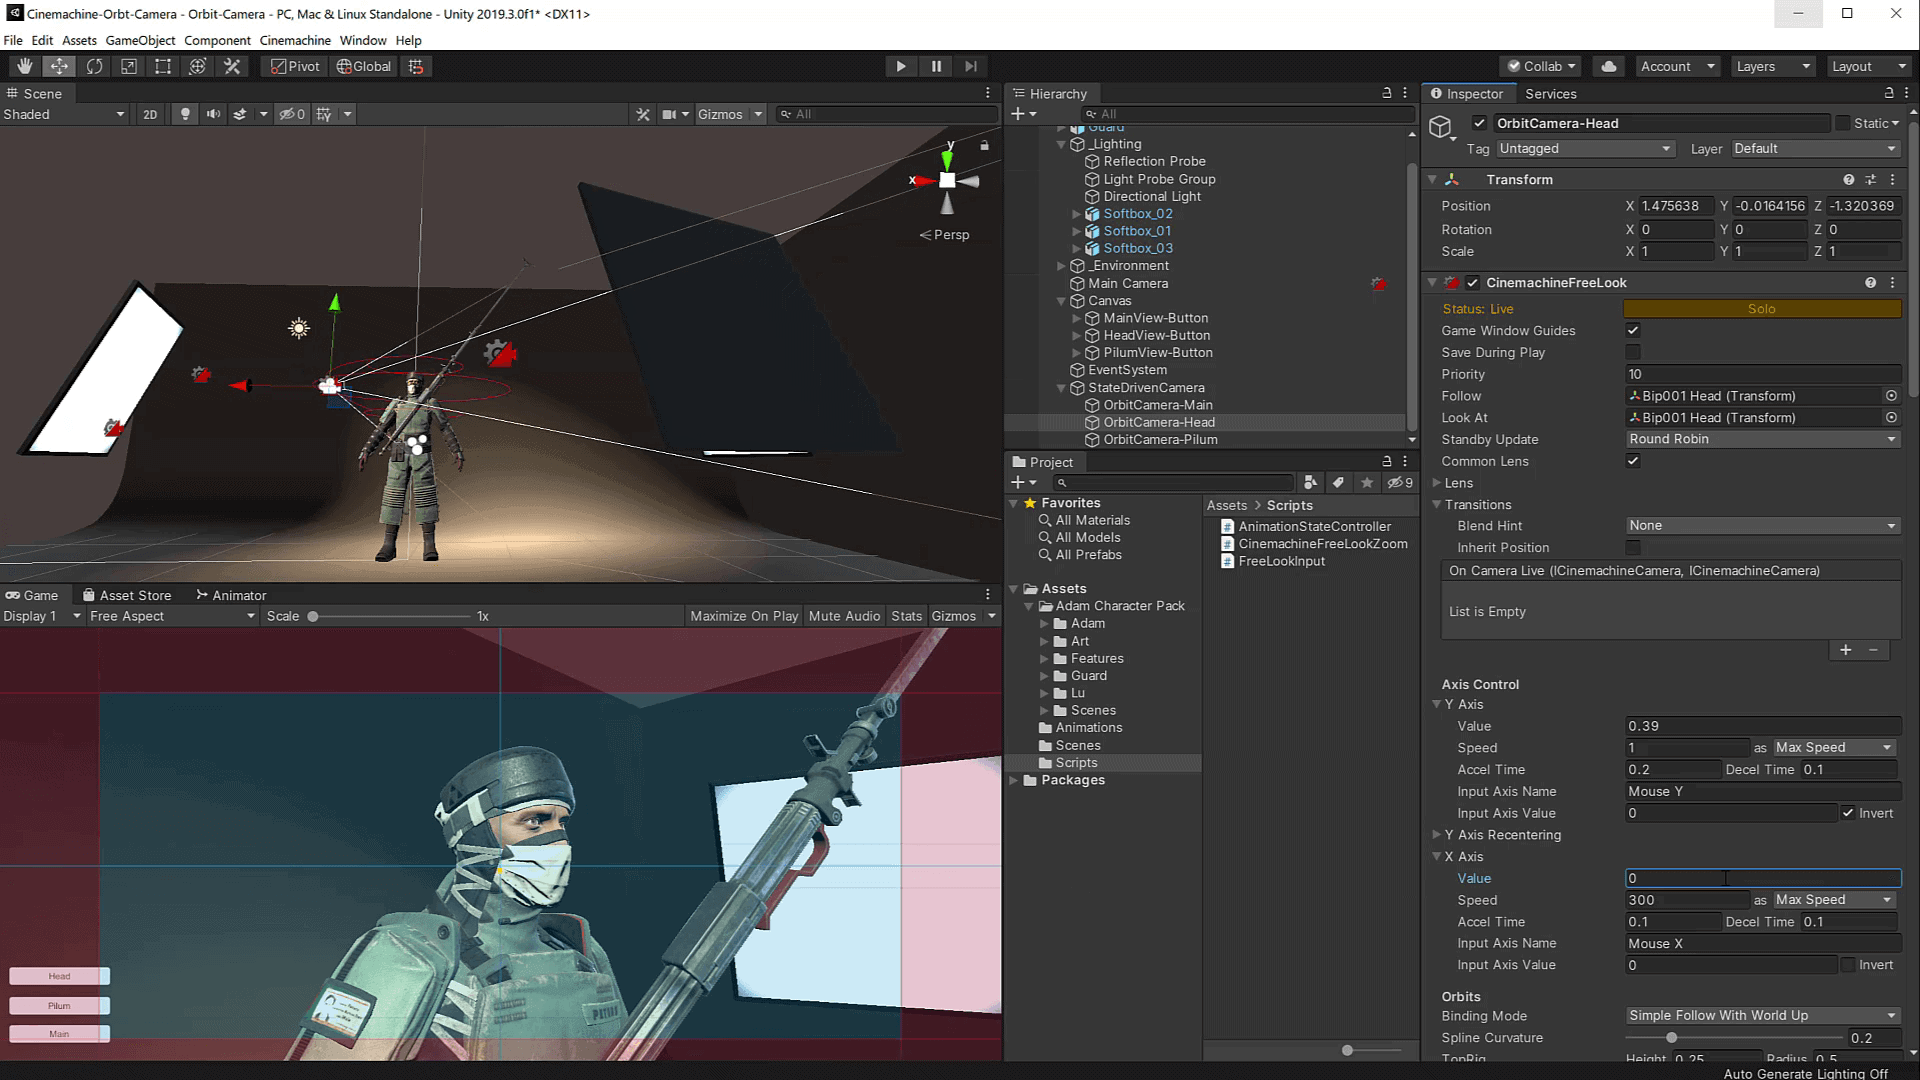
Task: Open Unity Collab cloud services icon
Action: [x=1607, y=66]
